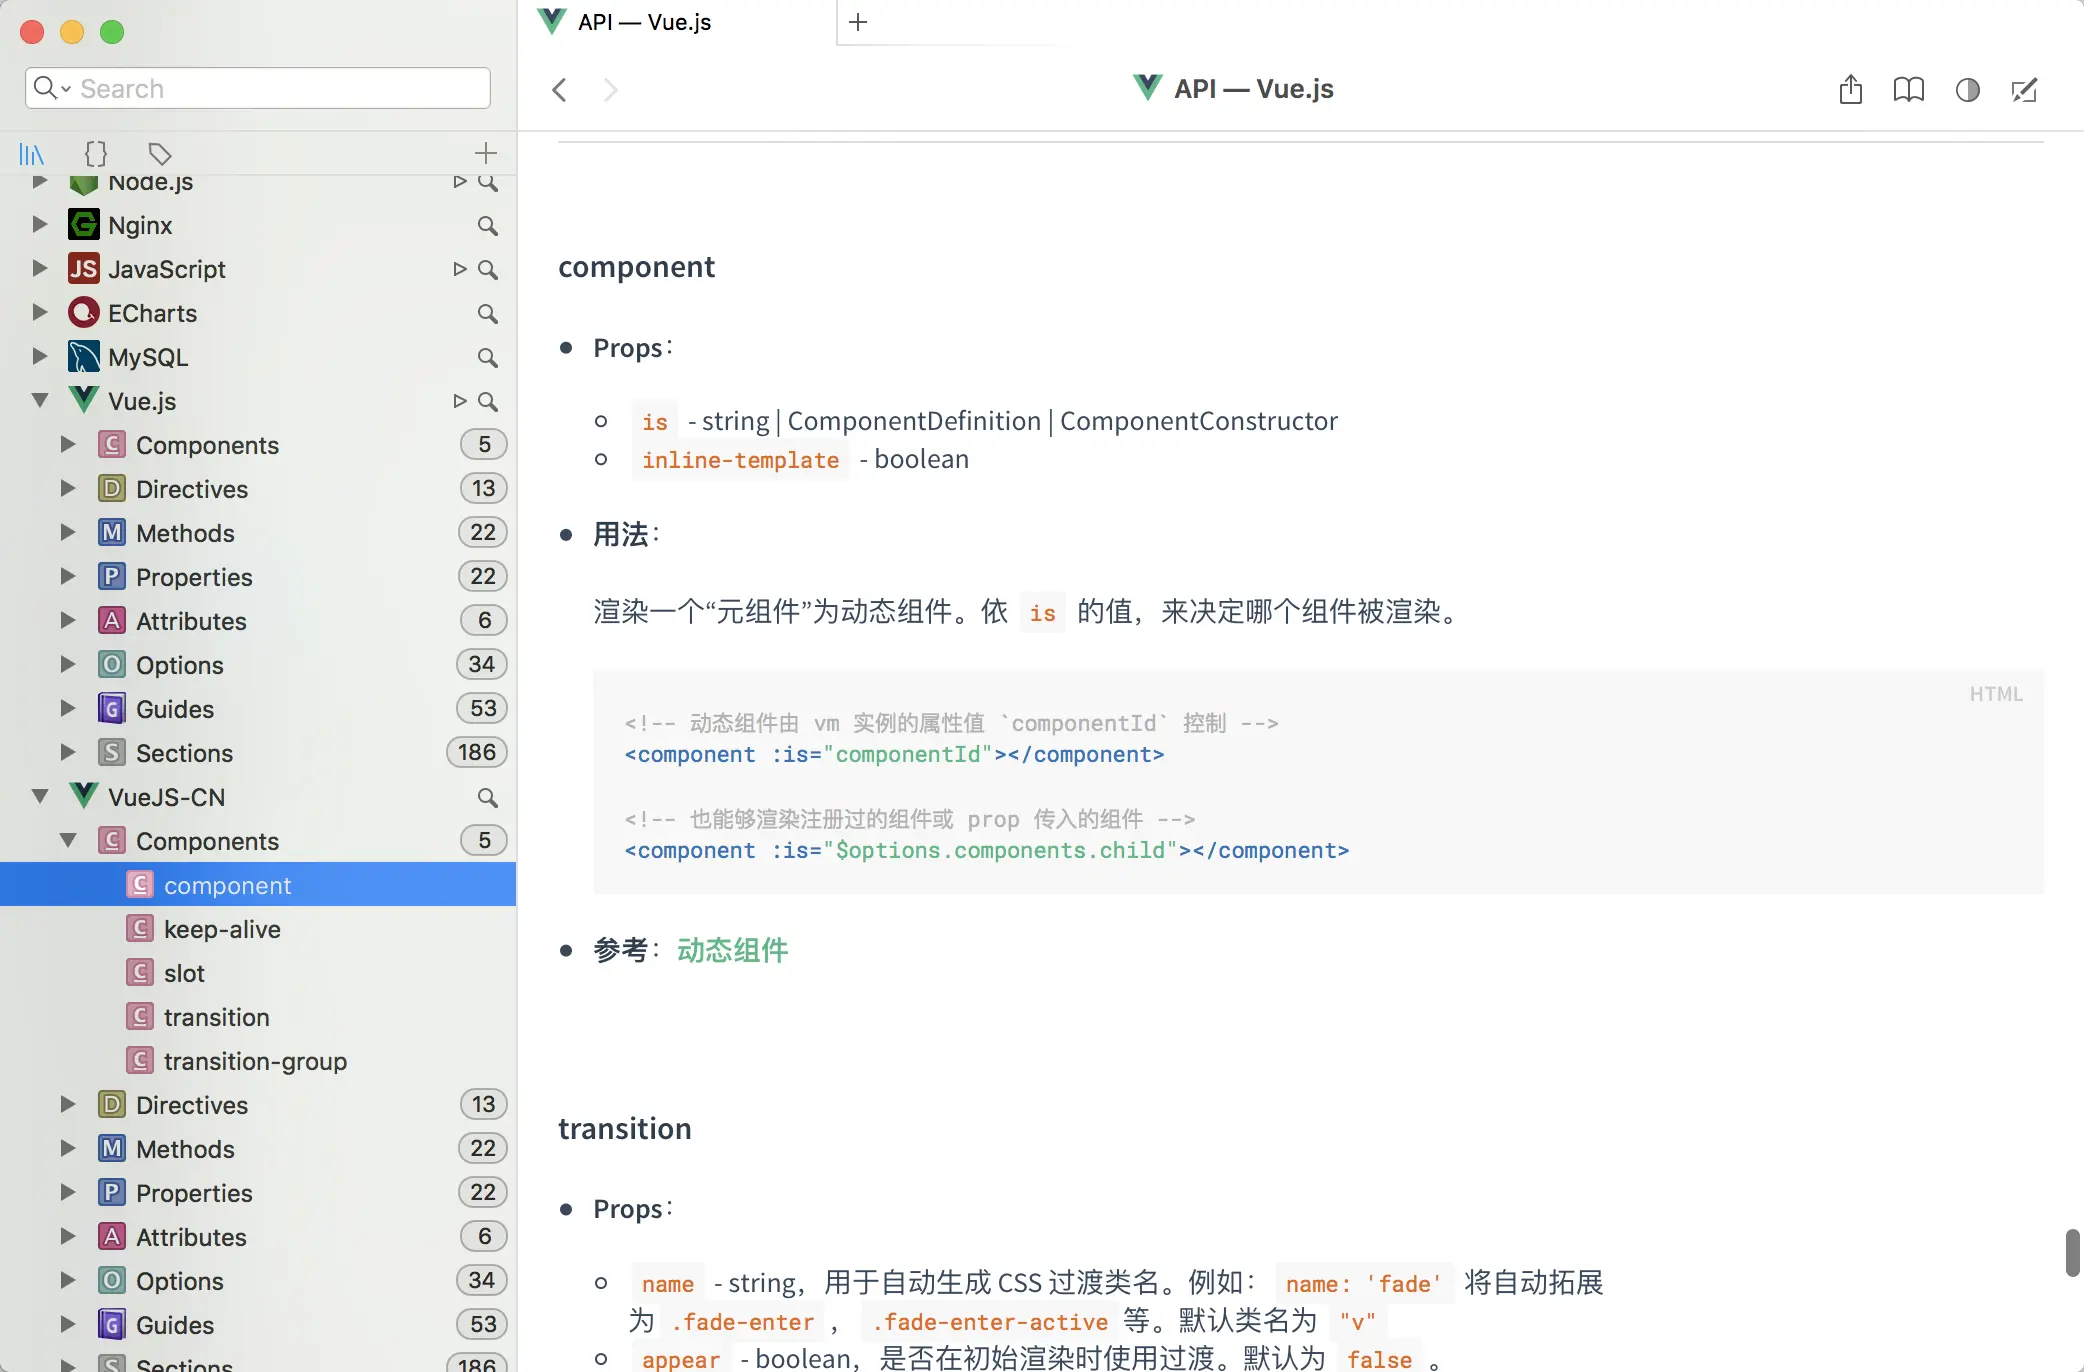Click the content vertical scrollbar thumb
Screen dimensions: 2084x1372
2072,1252
